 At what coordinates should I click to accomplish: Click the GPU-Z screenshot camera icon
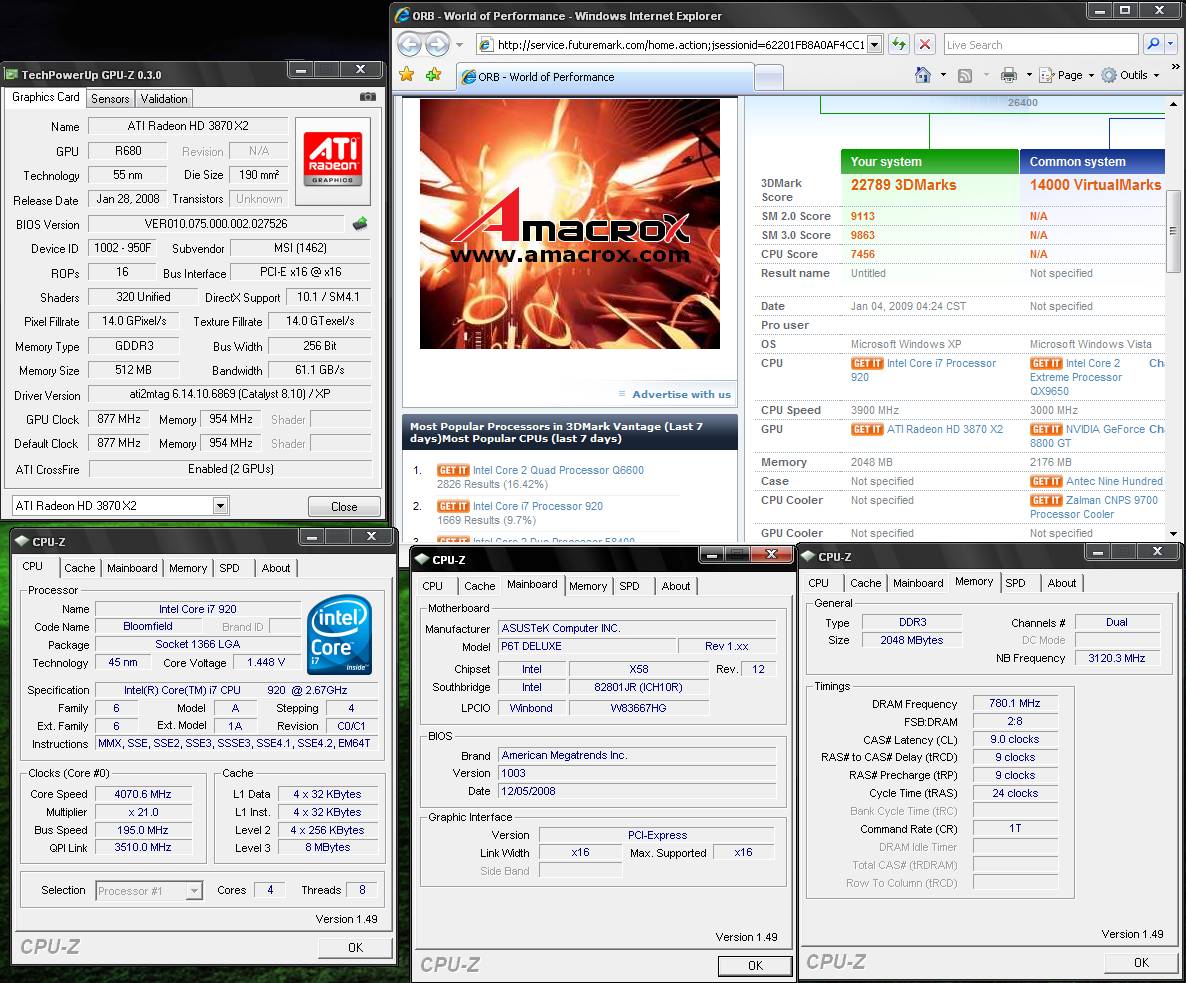(368, 97)
